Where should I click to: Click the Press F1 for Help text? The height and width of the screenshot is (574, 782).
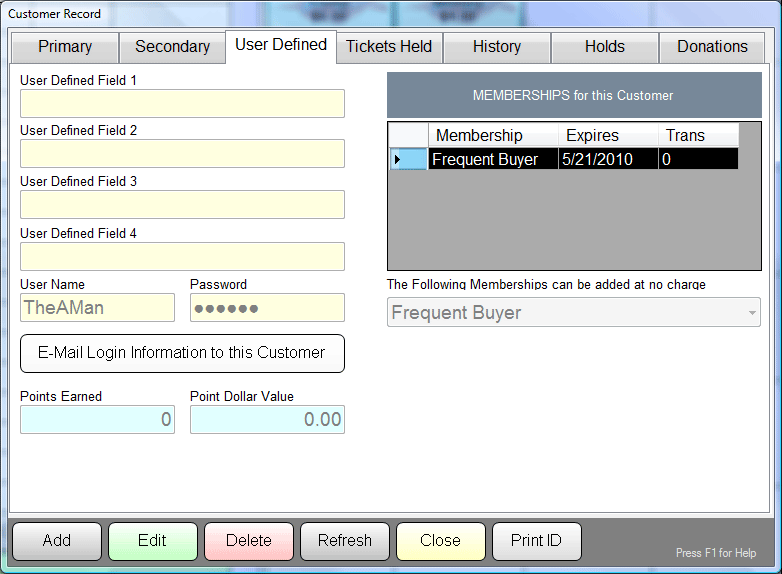coord(716,553)
